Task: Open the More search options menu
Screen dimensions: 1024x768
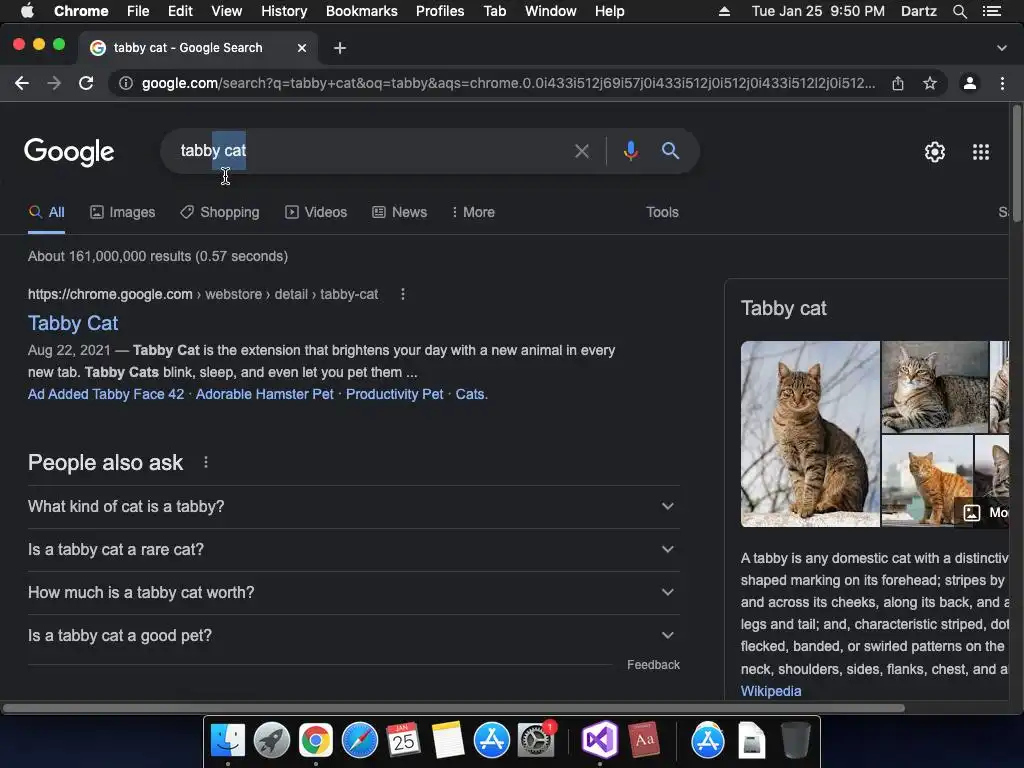Action: point(473,212)
